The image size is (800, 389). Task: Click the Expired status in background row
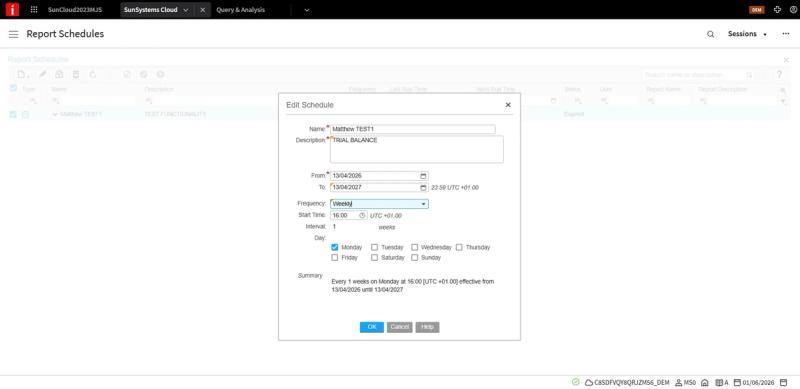(x=574, y=114)
